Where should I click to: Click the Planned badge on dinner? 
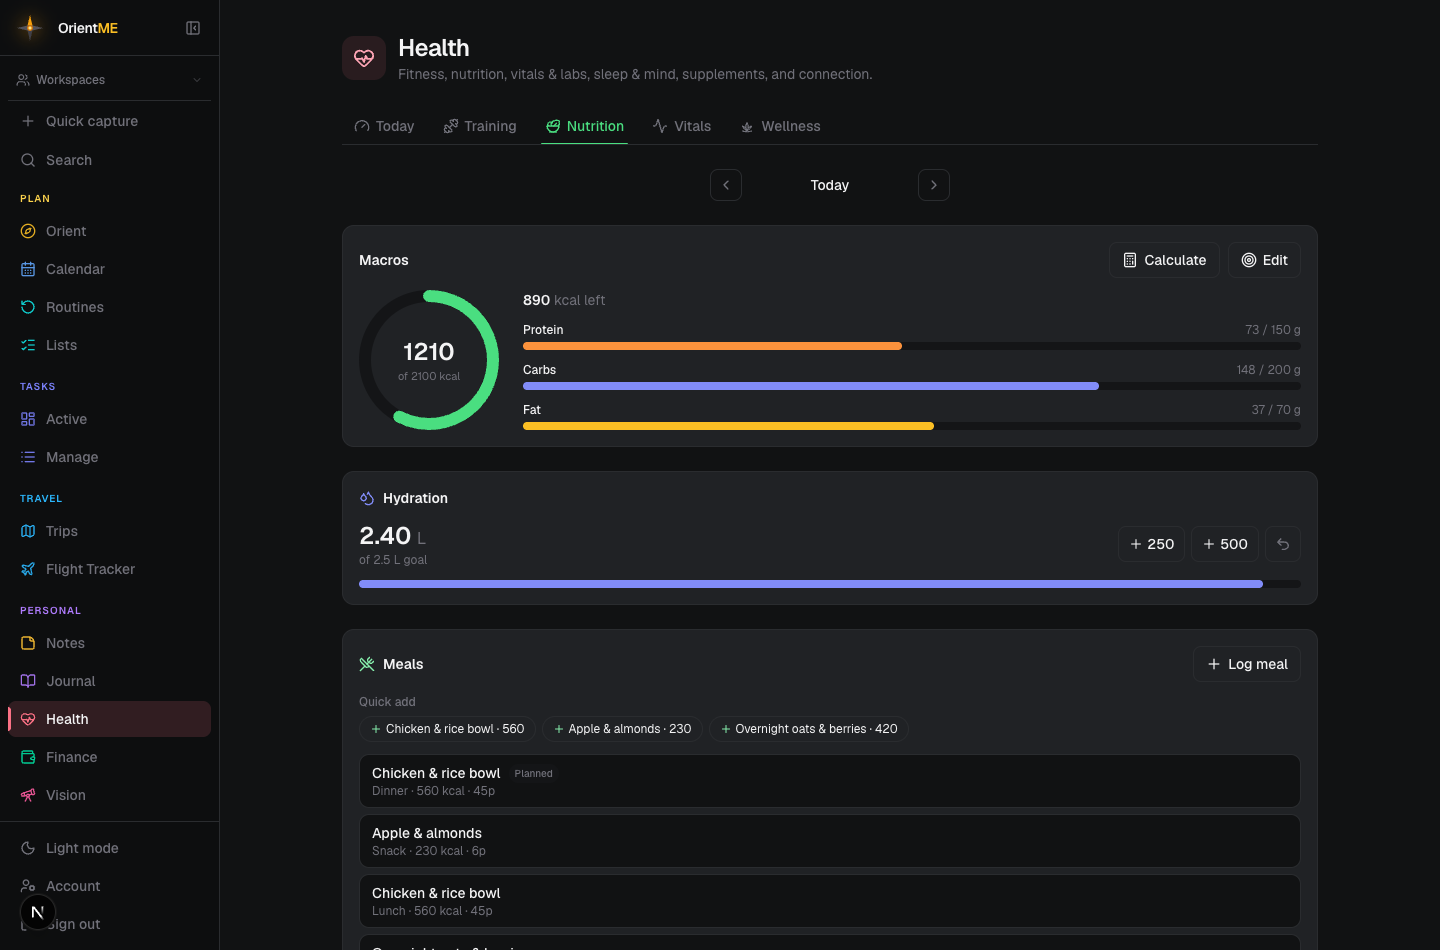pos(533,774)
